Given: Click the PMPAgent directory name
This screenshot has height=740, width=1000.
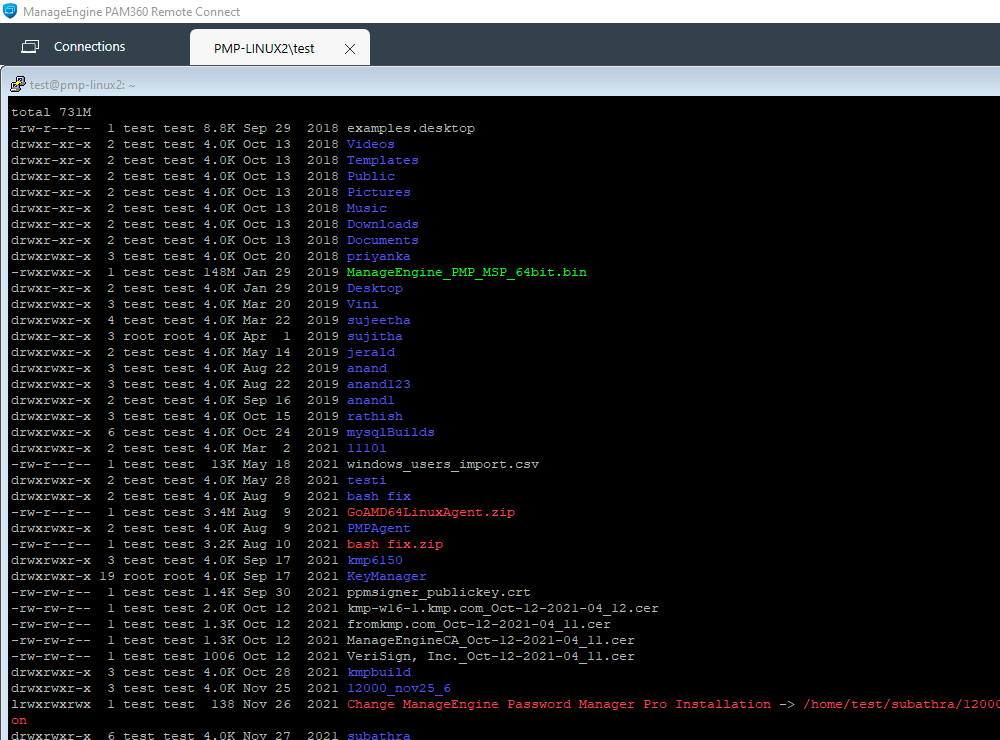Looking at the screenshot, I should pyautogui.click(x=379, y=528).
